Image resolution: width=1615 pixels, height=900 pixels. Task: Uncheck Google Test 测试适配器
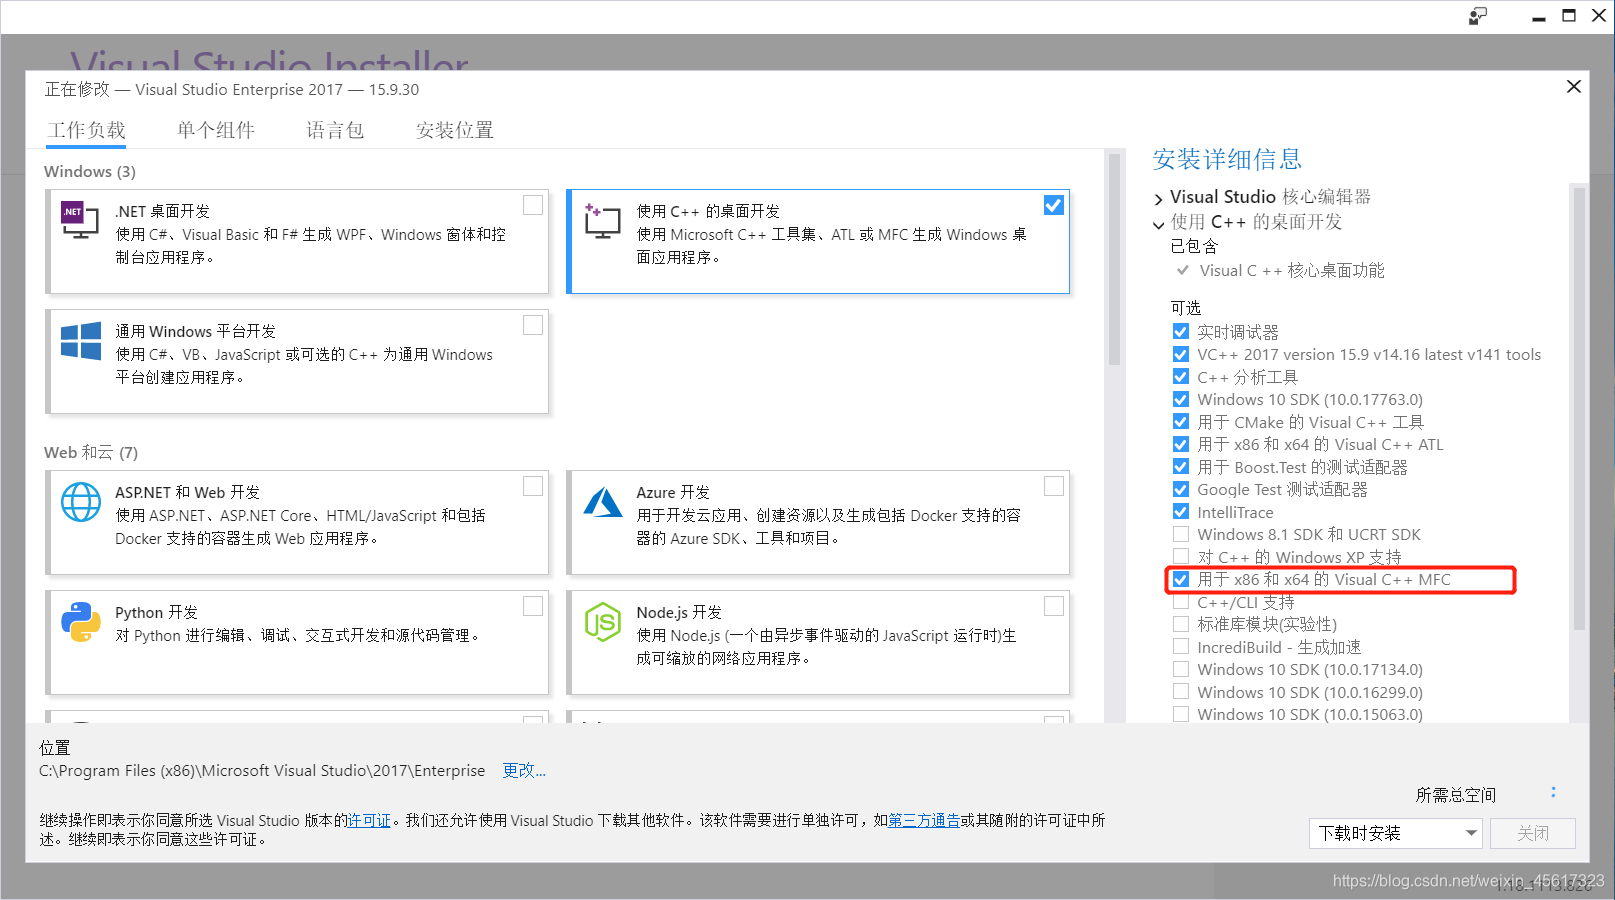click(1181, 489)
